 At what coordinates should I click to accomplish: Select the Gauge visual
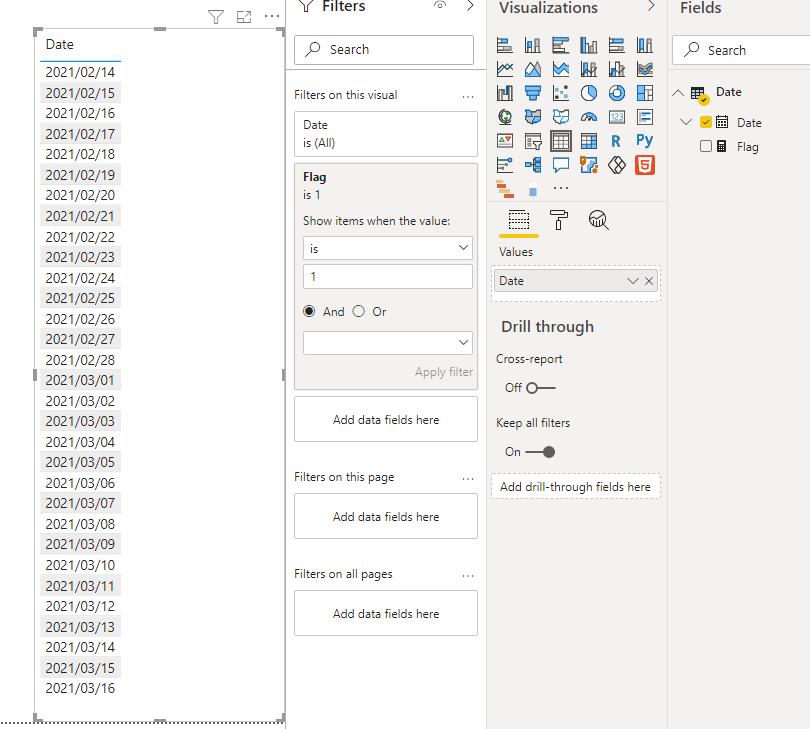click(x=588, y=117)
